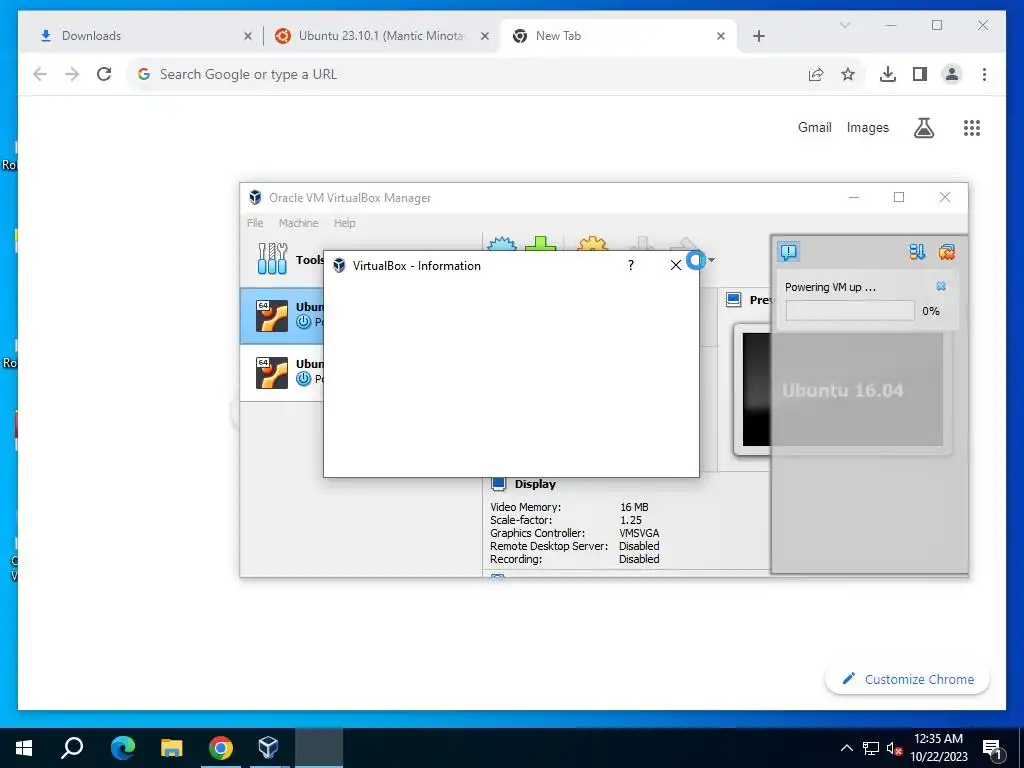Open the taskbar network icon
Screen dimensions: 1024x768
tap(871, 748)
